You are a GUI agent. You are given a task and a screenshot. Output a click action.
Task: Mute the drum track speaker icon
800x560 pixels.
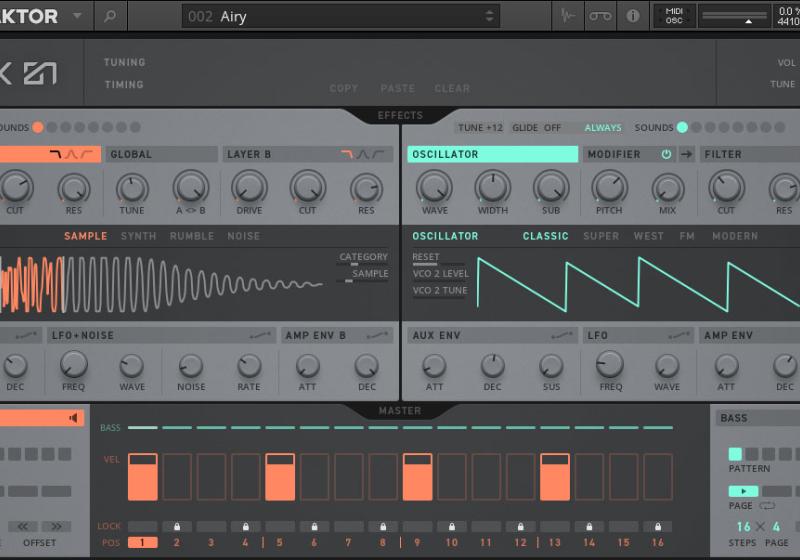73,418
